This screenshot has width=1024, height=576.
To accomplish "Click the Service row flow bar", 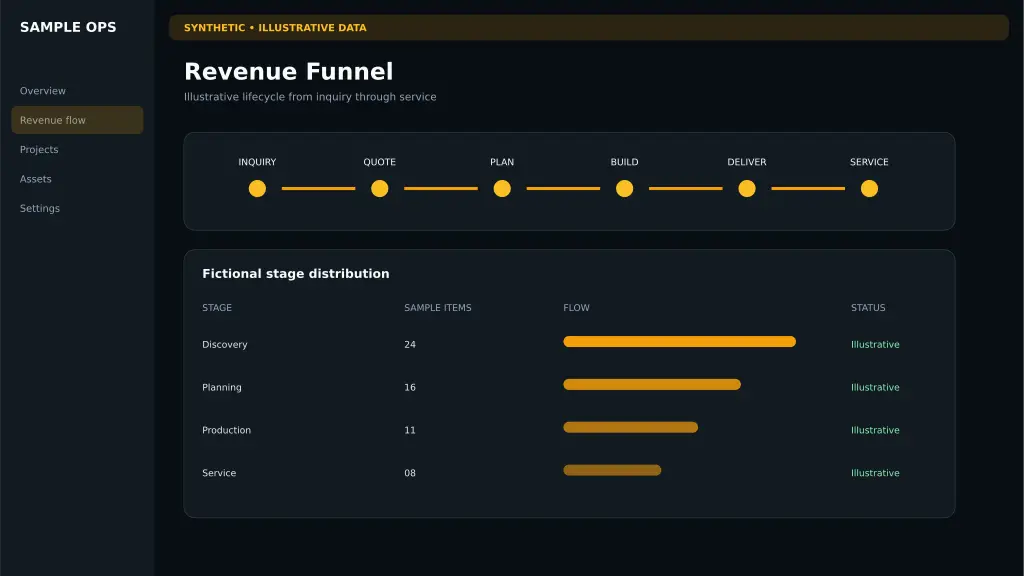I will (x=612, y=470).
